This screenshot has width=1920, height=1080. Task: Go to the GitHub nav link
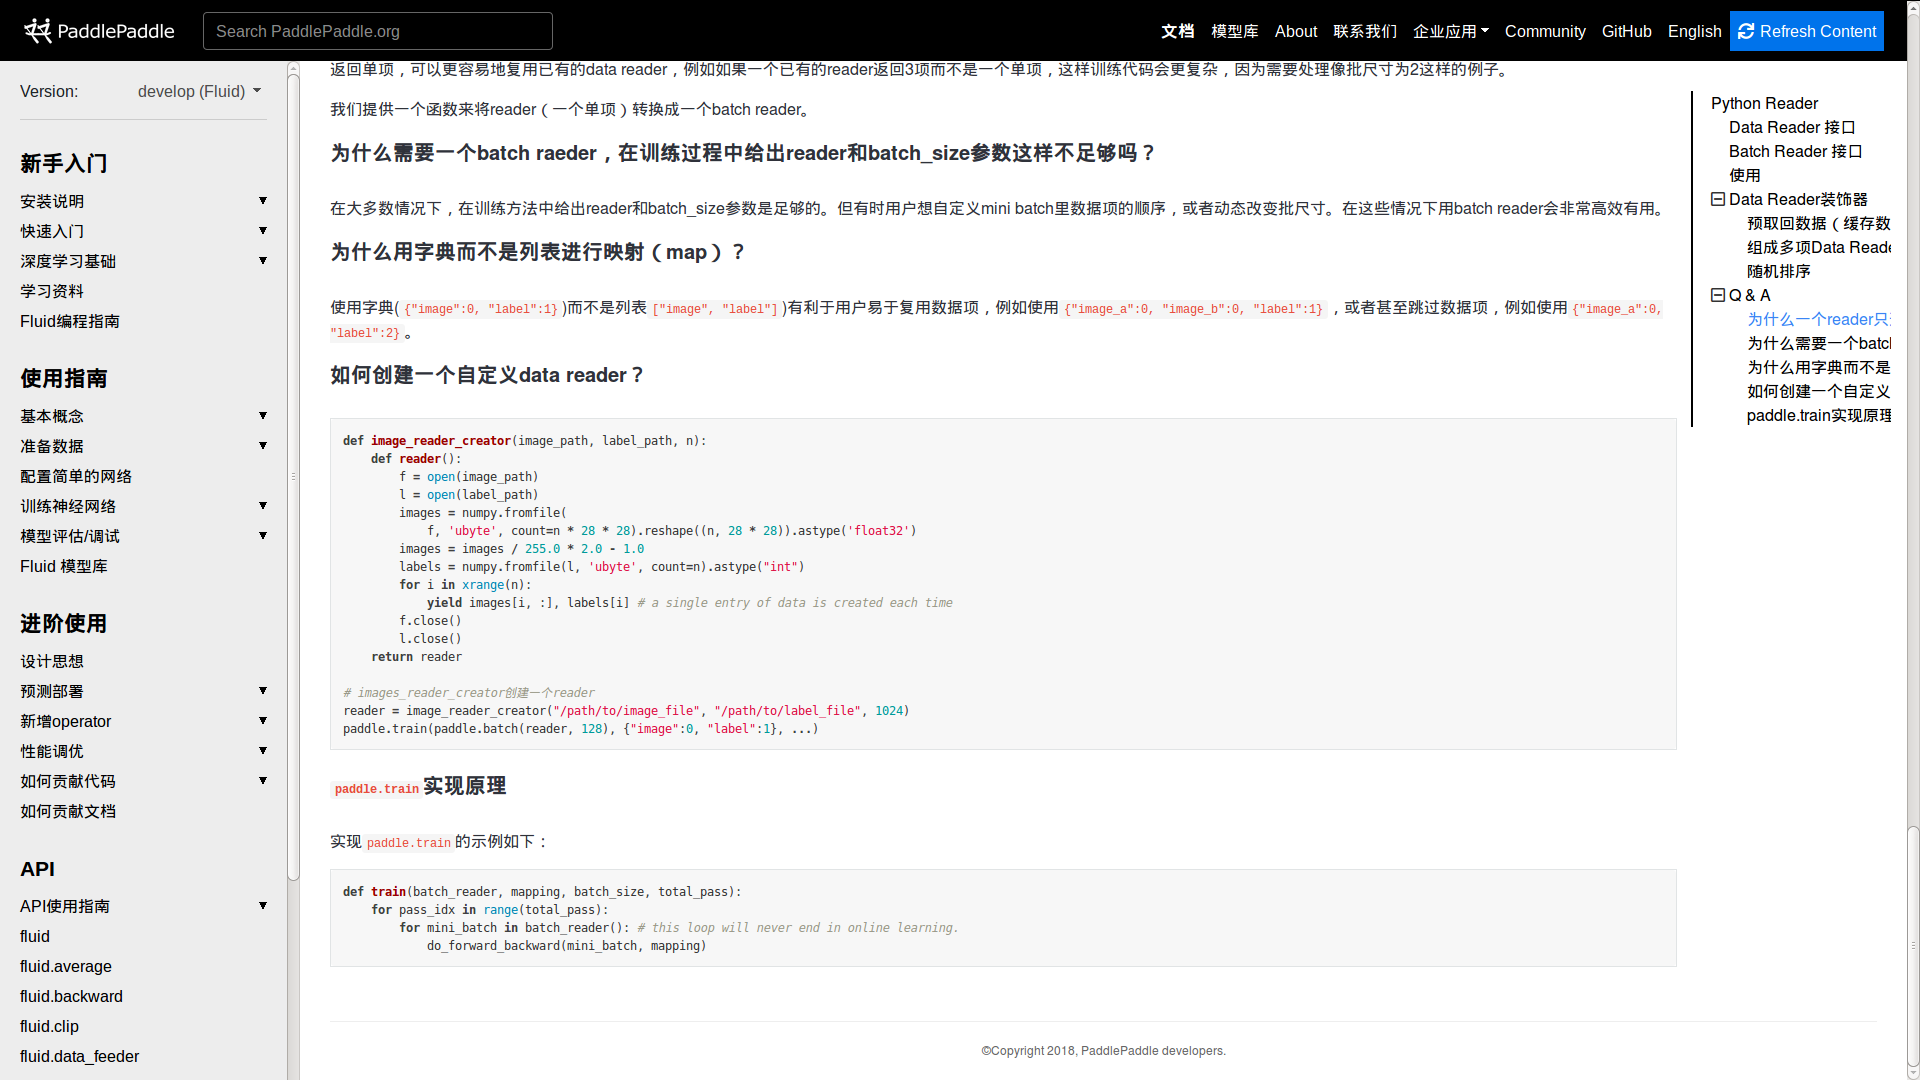(1626, 31)
